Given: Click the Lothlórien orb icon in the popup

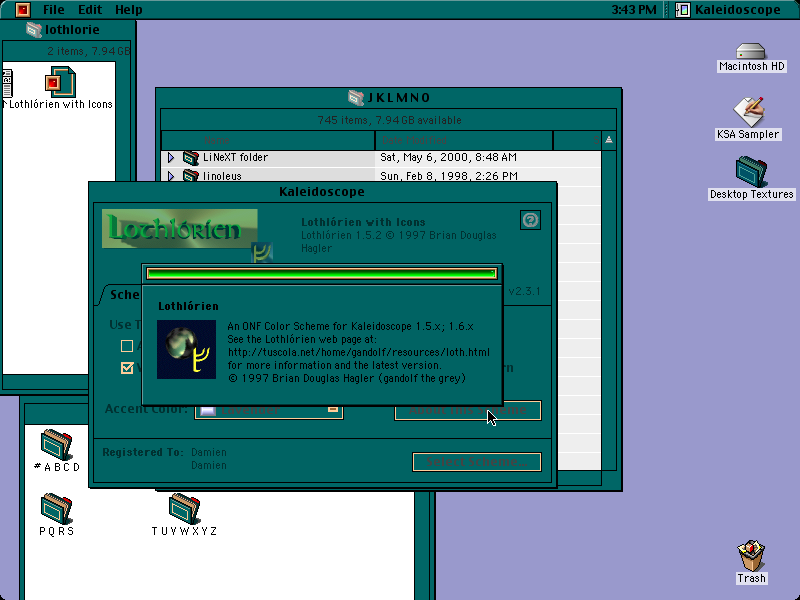Looking at the screenshot, I should coord(186,349).
